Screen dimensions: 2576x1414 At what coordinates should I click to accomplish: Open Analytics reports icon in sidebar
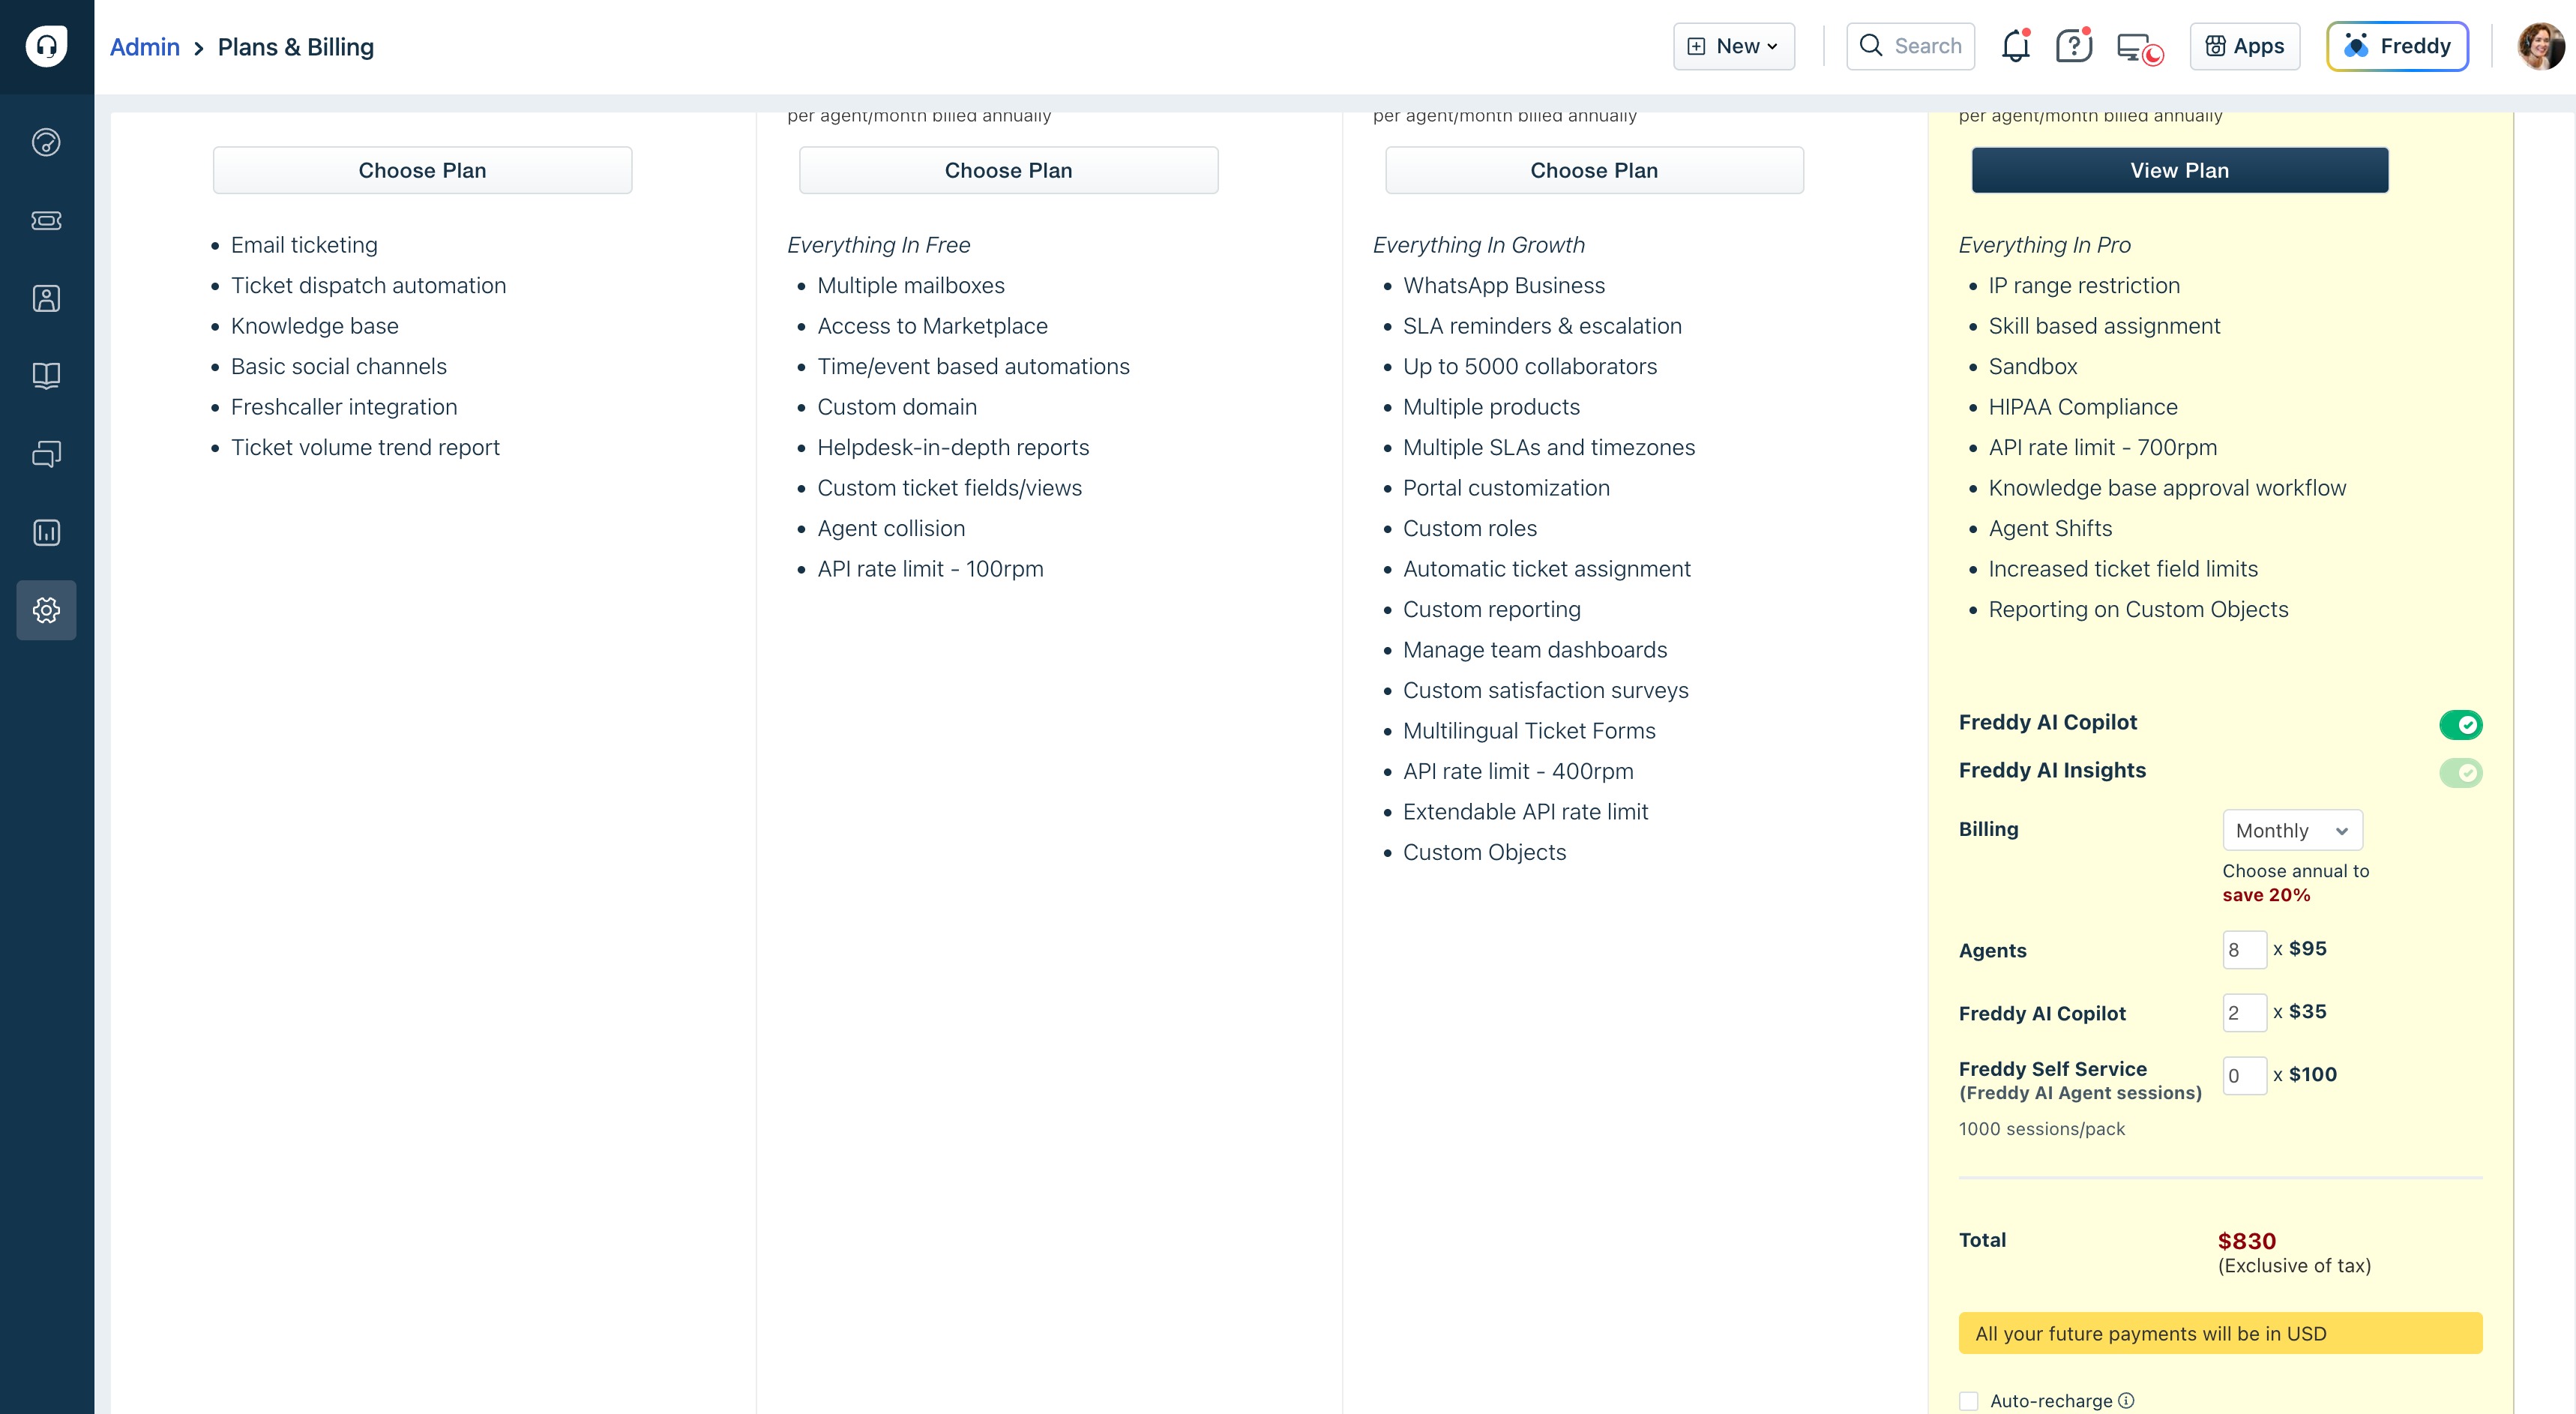tap(46, 532)
